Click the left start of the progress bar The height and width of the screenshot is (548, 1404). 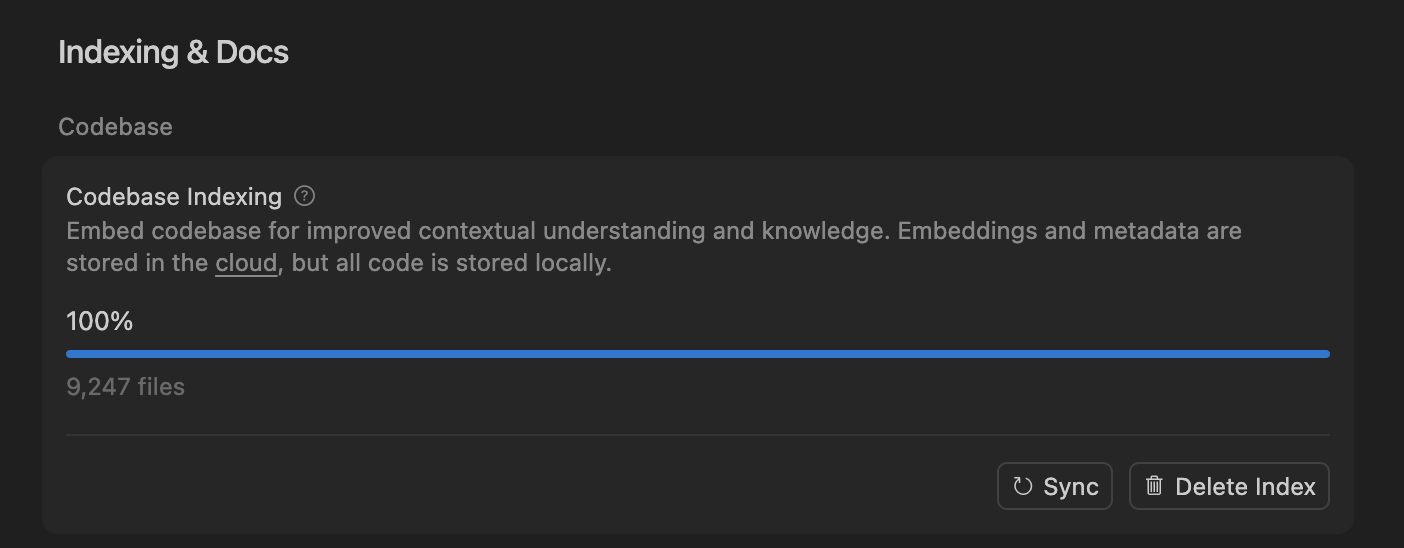70,354
